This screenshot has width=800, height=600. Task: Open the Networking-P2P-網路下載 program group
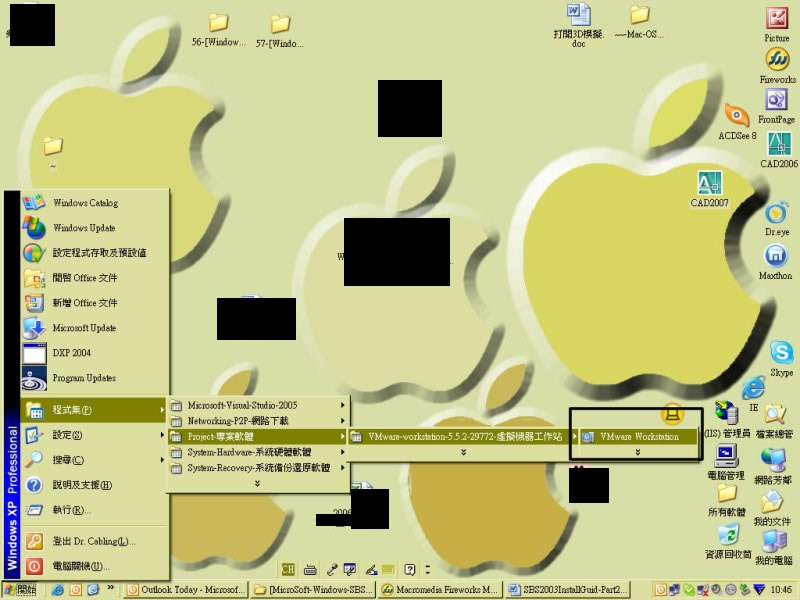tap(258, 421)
